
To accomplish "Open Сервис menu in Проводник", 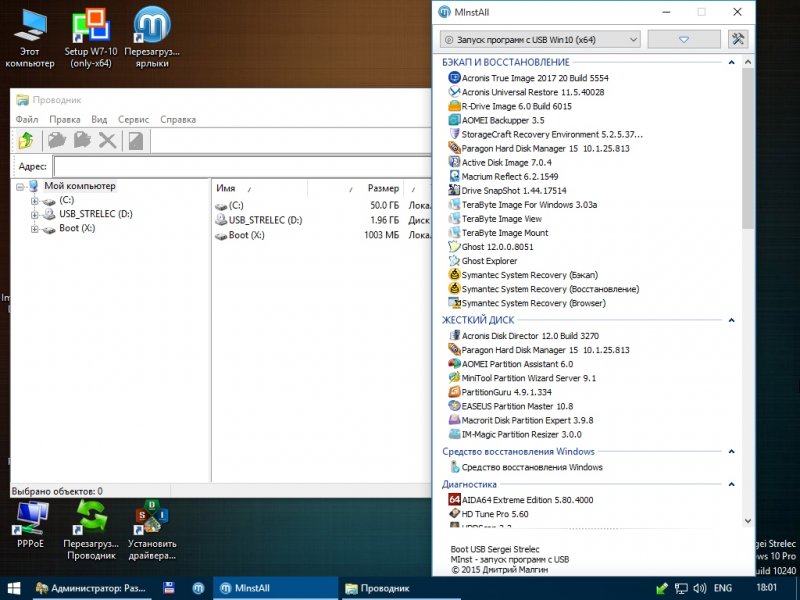I will [x=133, y=119].
